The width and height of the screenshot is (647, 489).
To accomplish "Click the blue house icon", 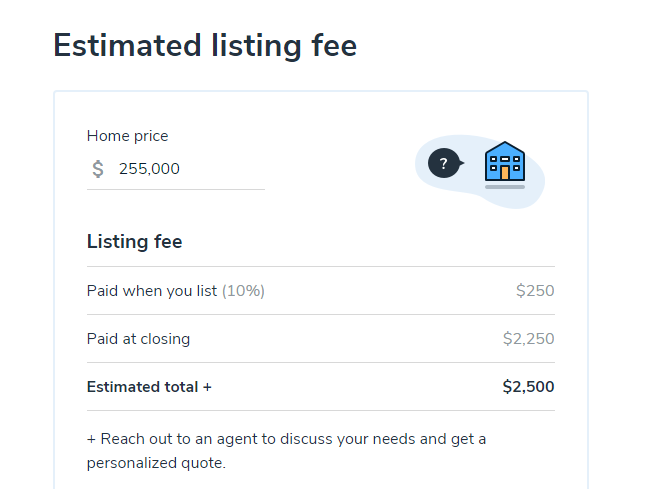I will coord(504,160).
